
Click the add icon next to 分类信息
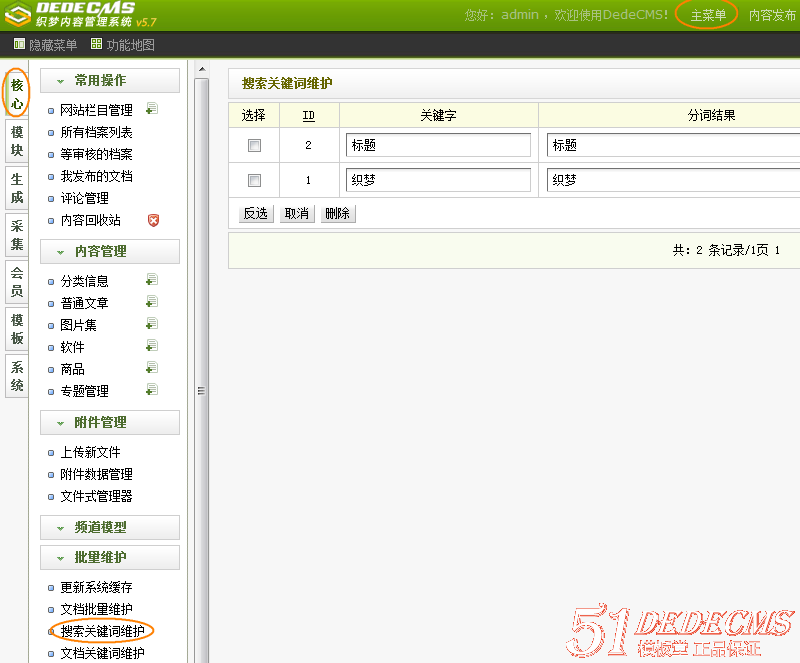click(152, 280)
